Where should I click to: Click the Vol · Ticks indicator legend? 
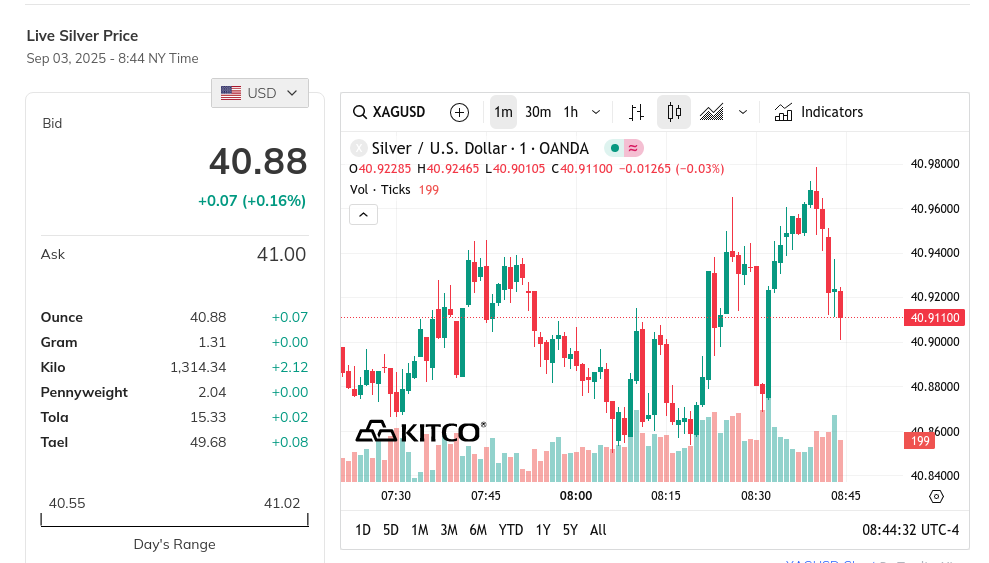tap(380, 190)
